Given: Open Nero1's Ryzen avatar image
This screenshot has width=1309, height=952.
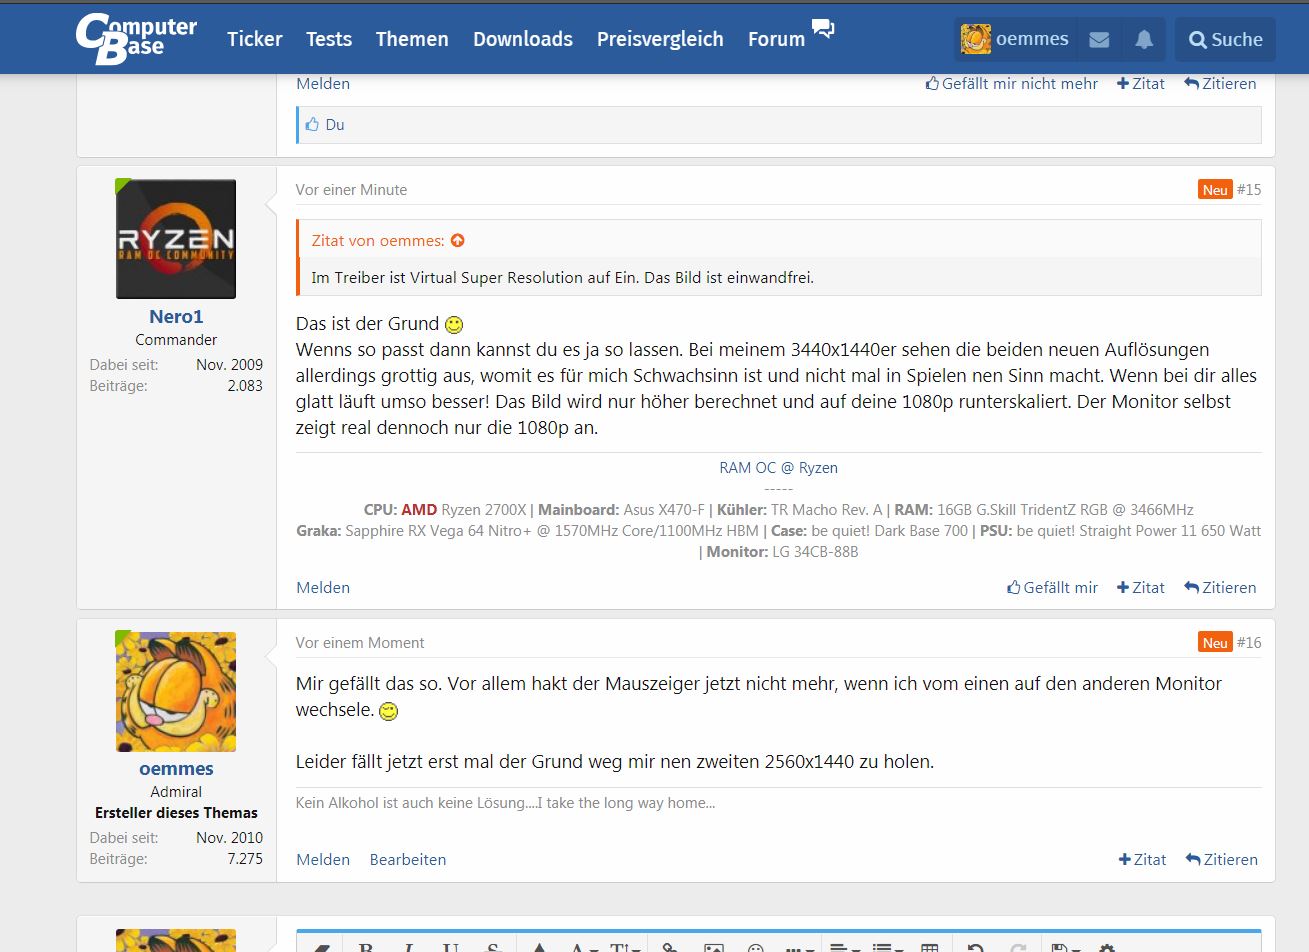Looking at the screenshot, I should (x=176, y=239).
